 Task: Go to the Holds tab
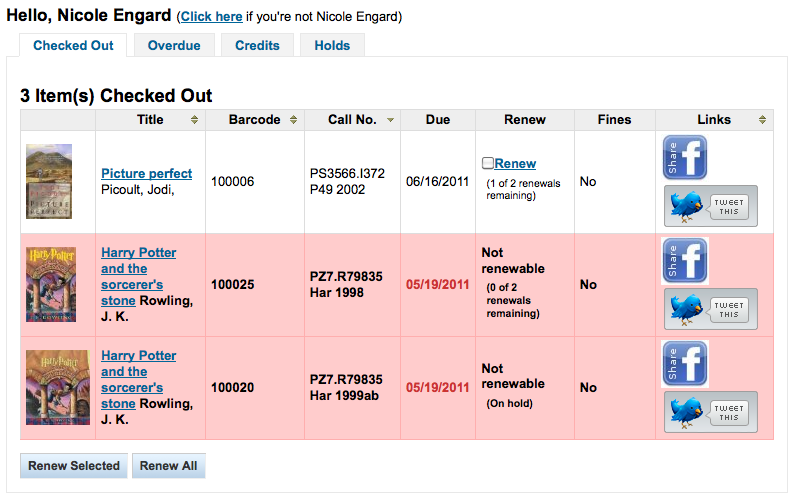pos(332,46)
